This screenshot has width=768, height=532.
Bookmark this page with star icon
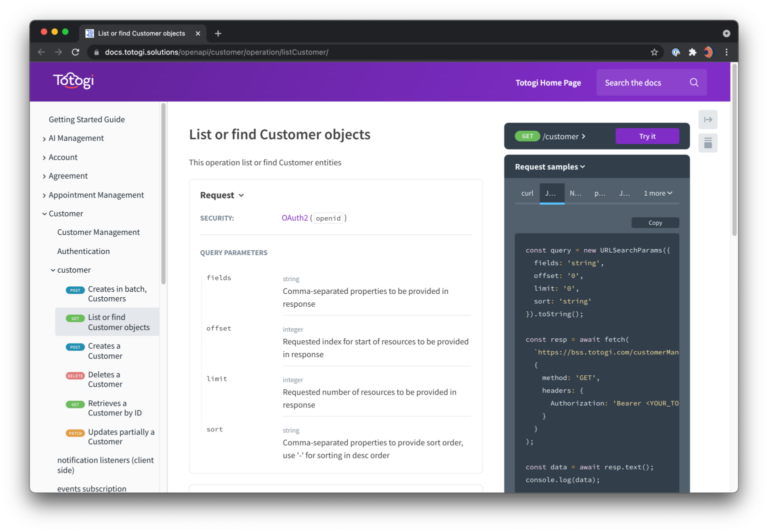pyautogui.click(x=654, y=52)
